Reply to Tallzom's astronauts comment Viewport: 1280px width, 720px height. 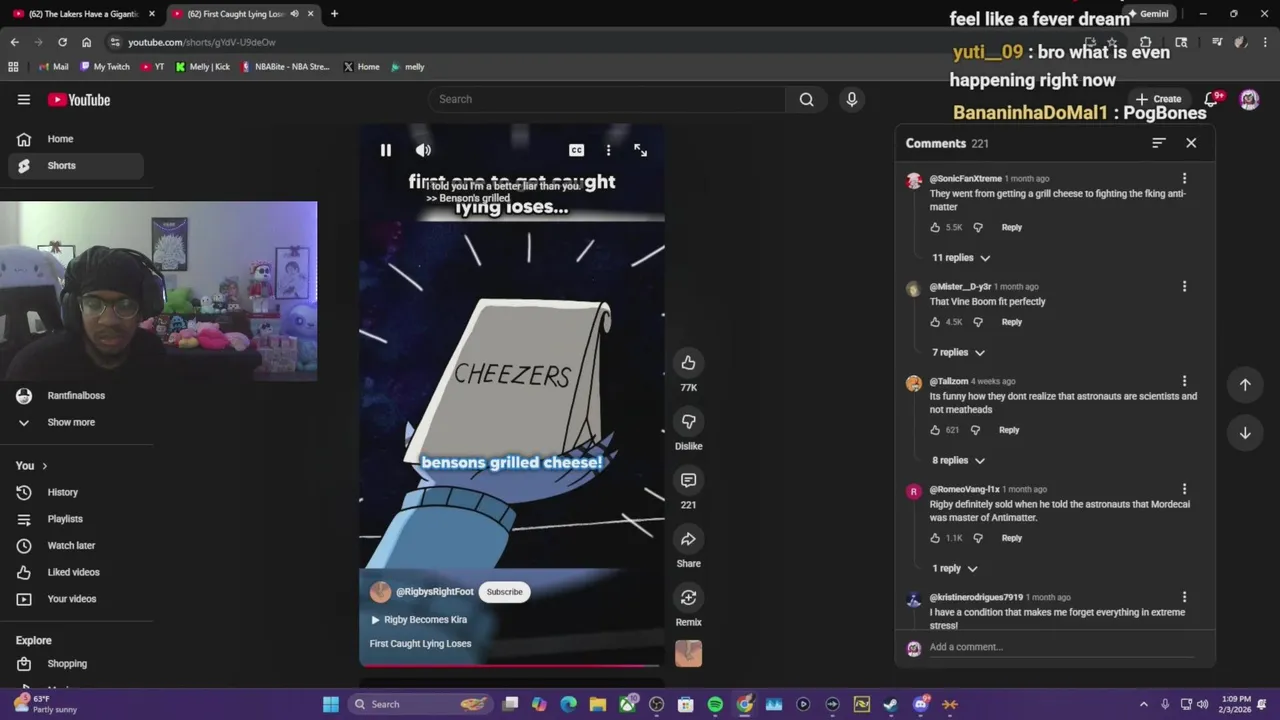(x=1009, y=430)
